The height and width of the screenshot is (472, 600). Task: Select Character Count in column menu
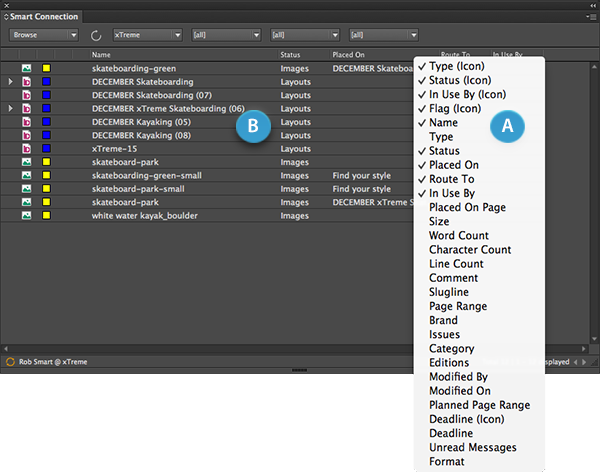[x=479, y=250]
